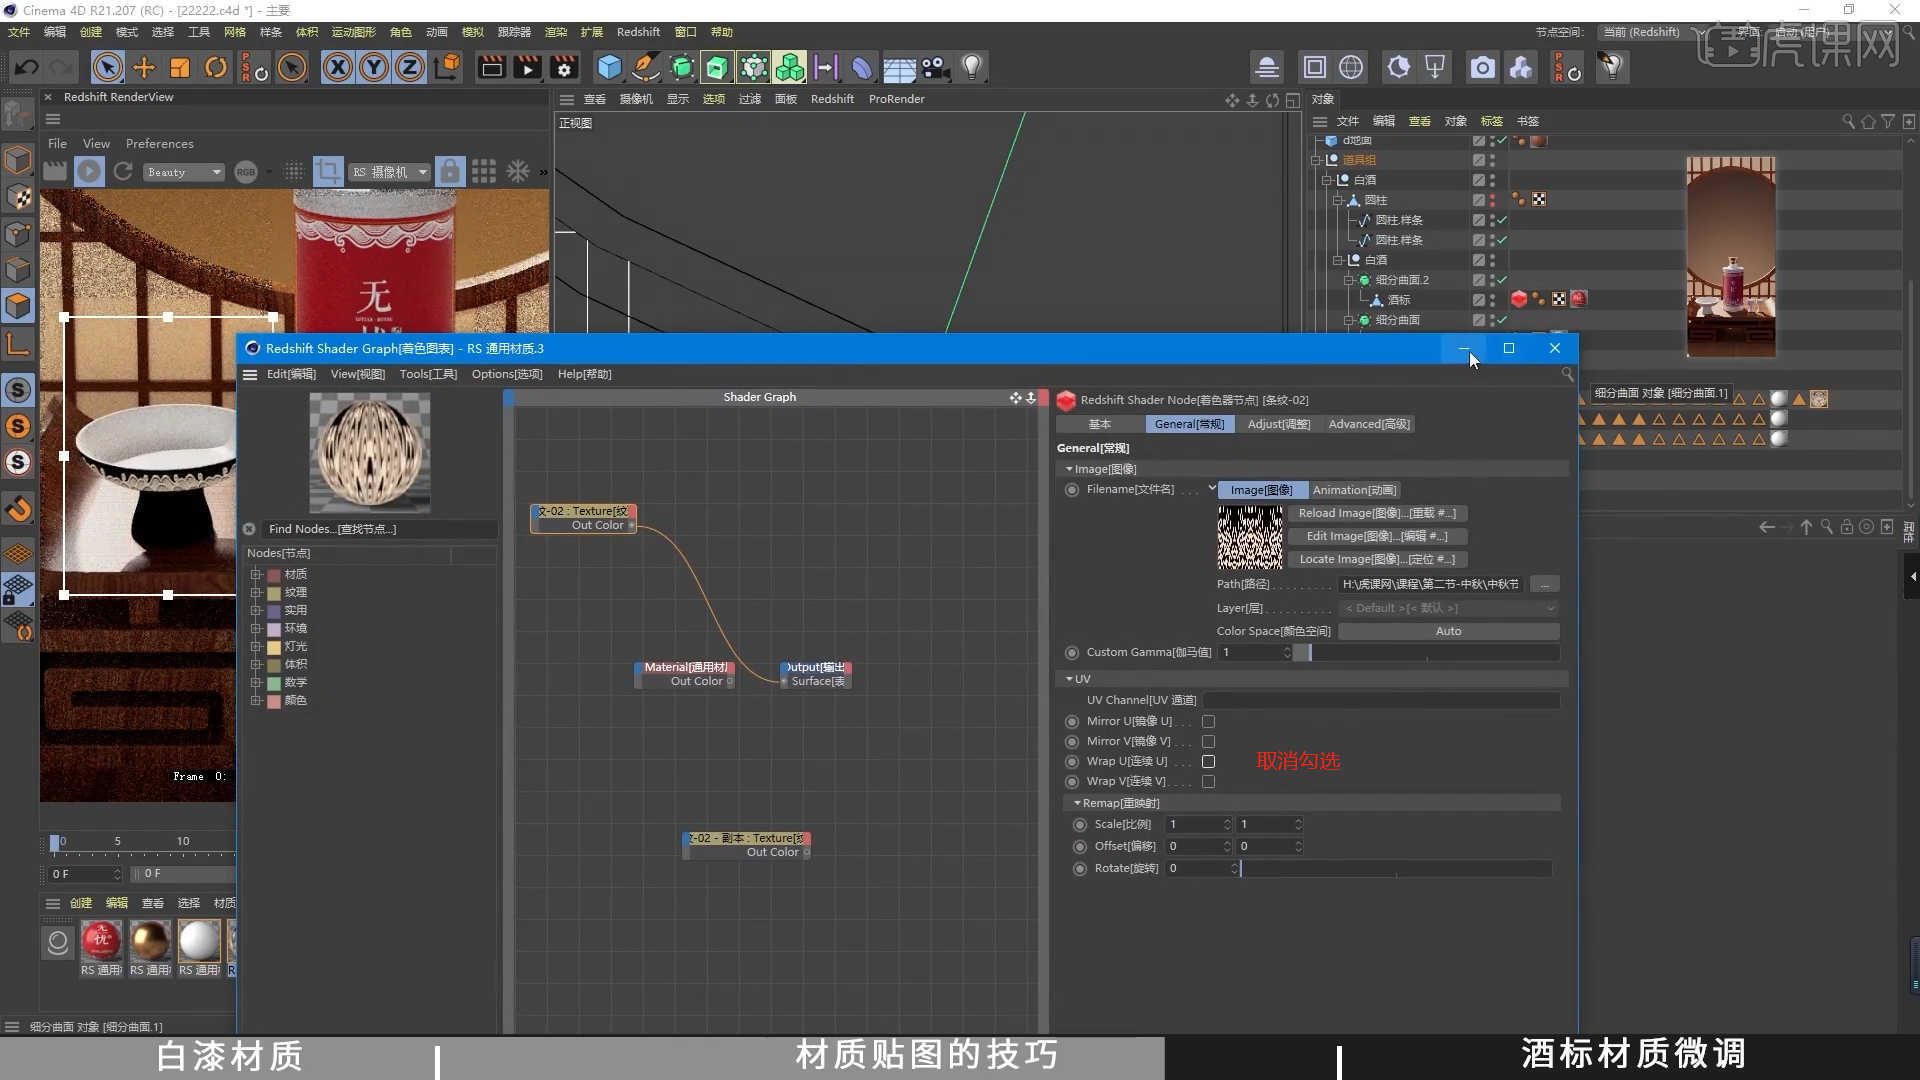
Task: Uncheck the Mirror U checkbox
Action: click(1208, 721)
